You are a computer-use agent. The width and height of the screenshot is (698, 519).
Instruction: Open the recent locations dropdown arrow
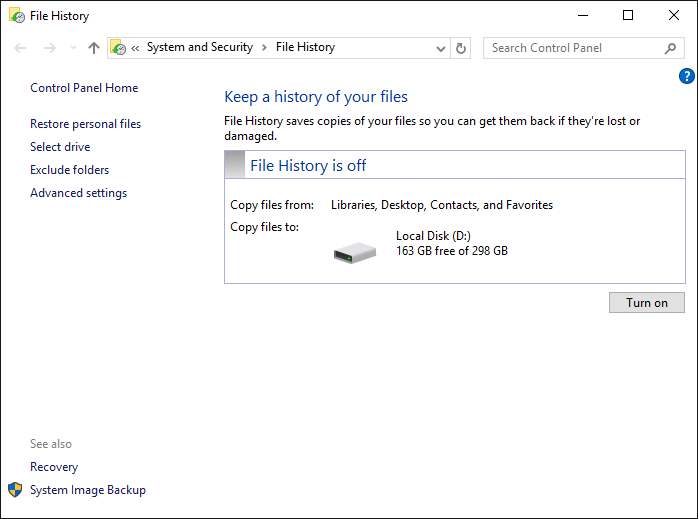tap(73, 48)
